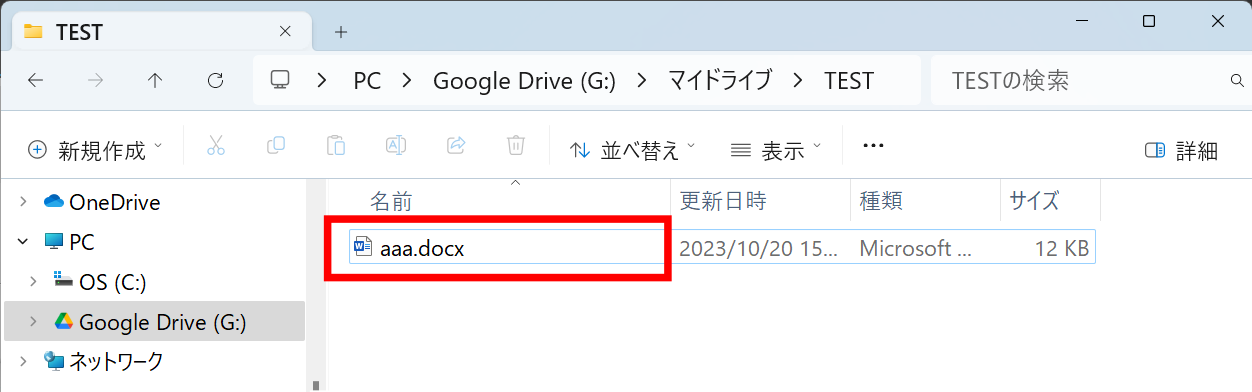Click the Copy icon in toolbar
The image size is (1252, 392).
click(276, 146)
